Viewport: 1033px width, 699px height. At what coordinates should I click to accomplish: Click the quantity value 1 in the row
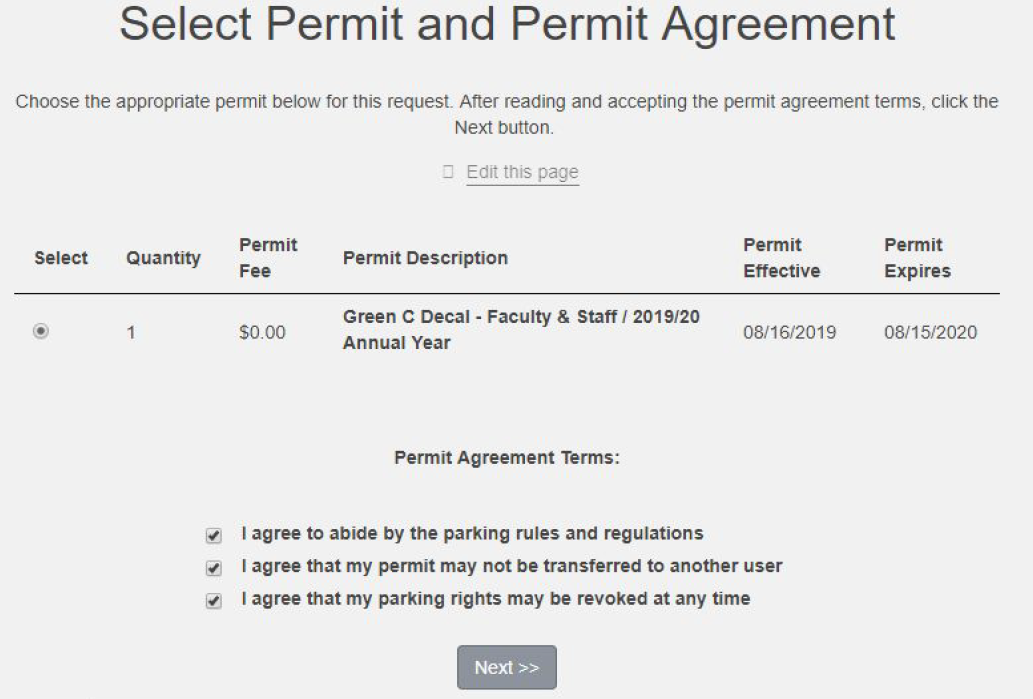click(x=131, y=332)
